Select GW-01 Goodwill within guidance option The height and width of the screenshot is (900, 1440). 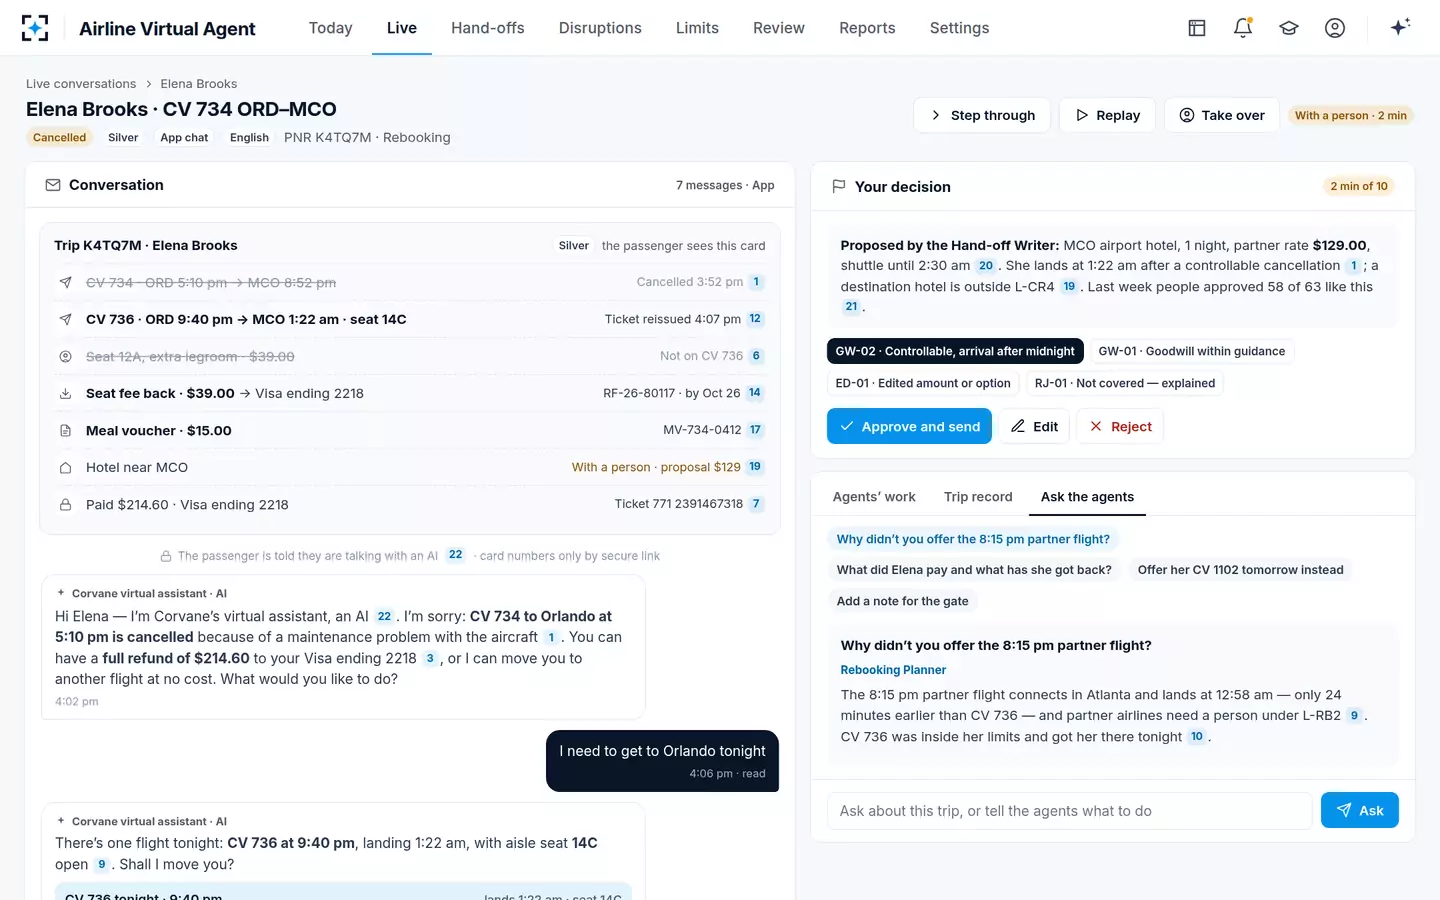[x=1191, y=351]
